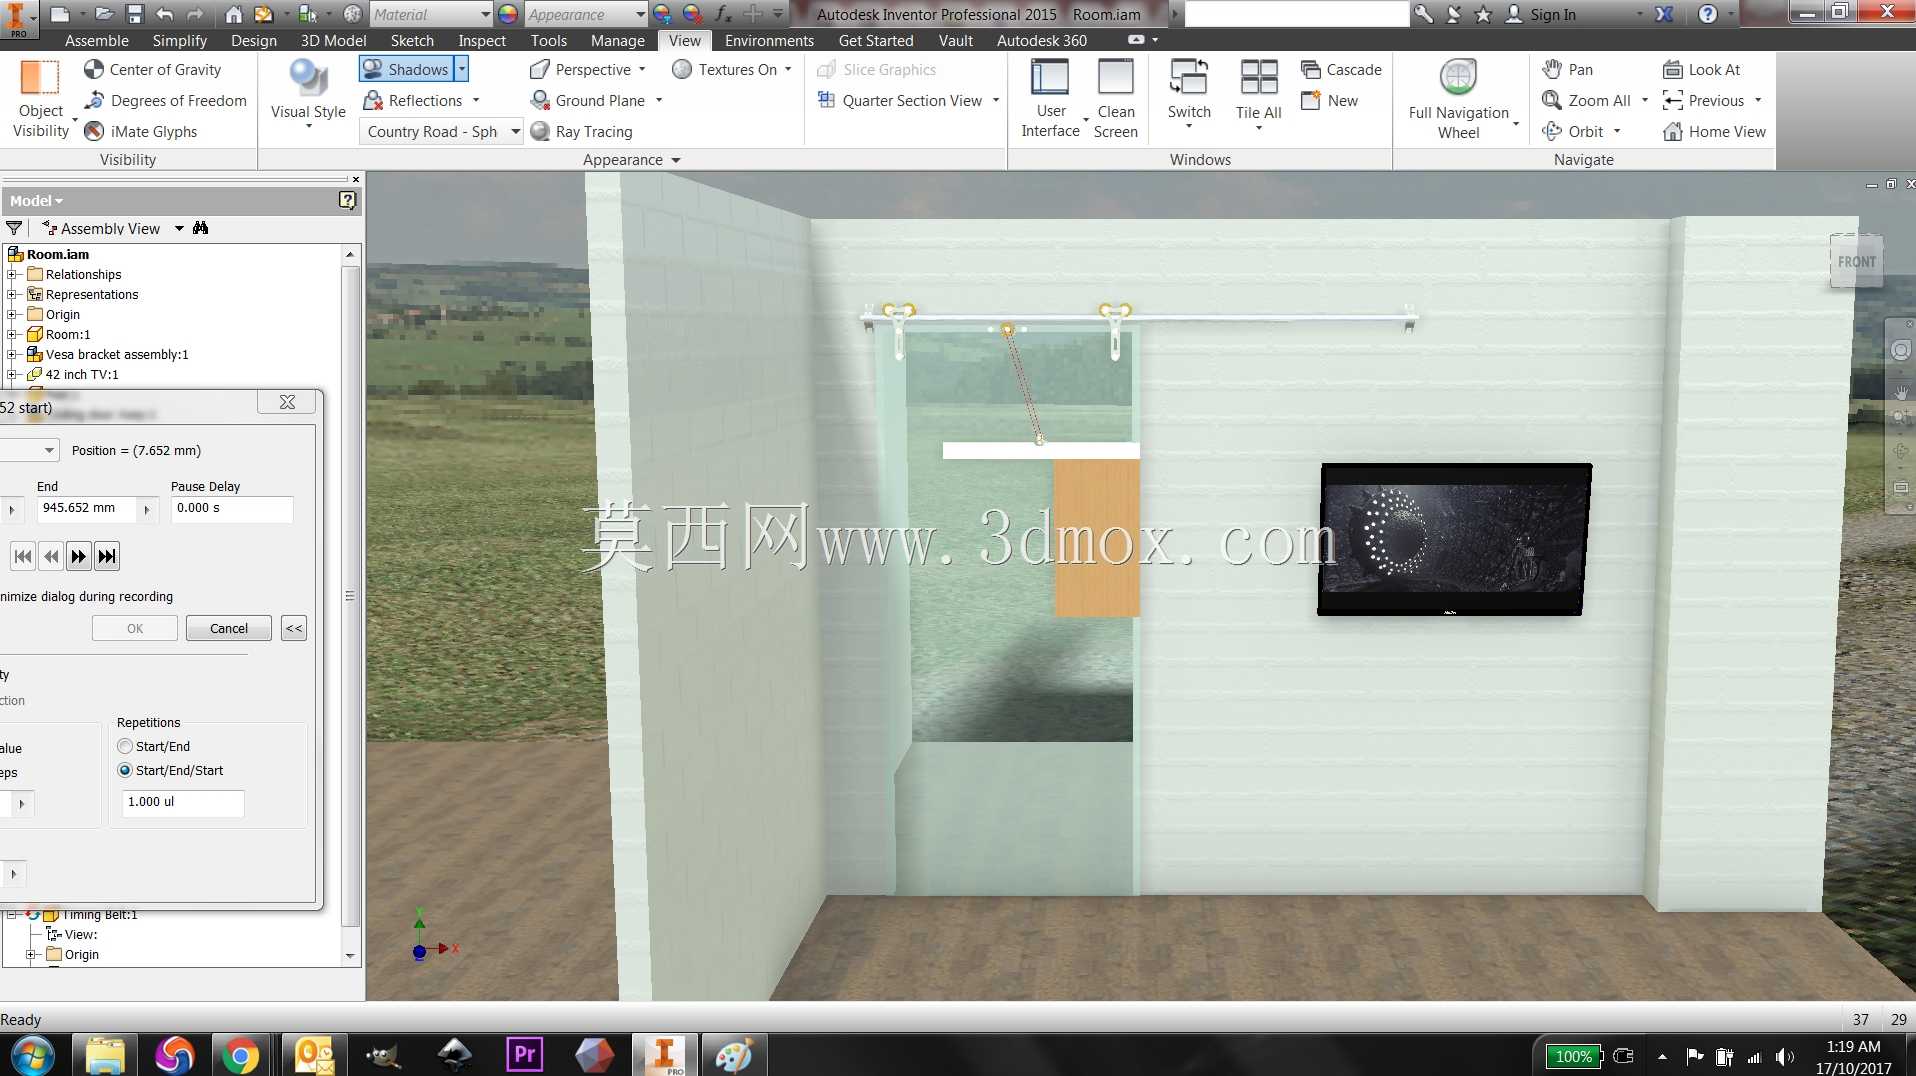Cascade the open windows

1341,69
